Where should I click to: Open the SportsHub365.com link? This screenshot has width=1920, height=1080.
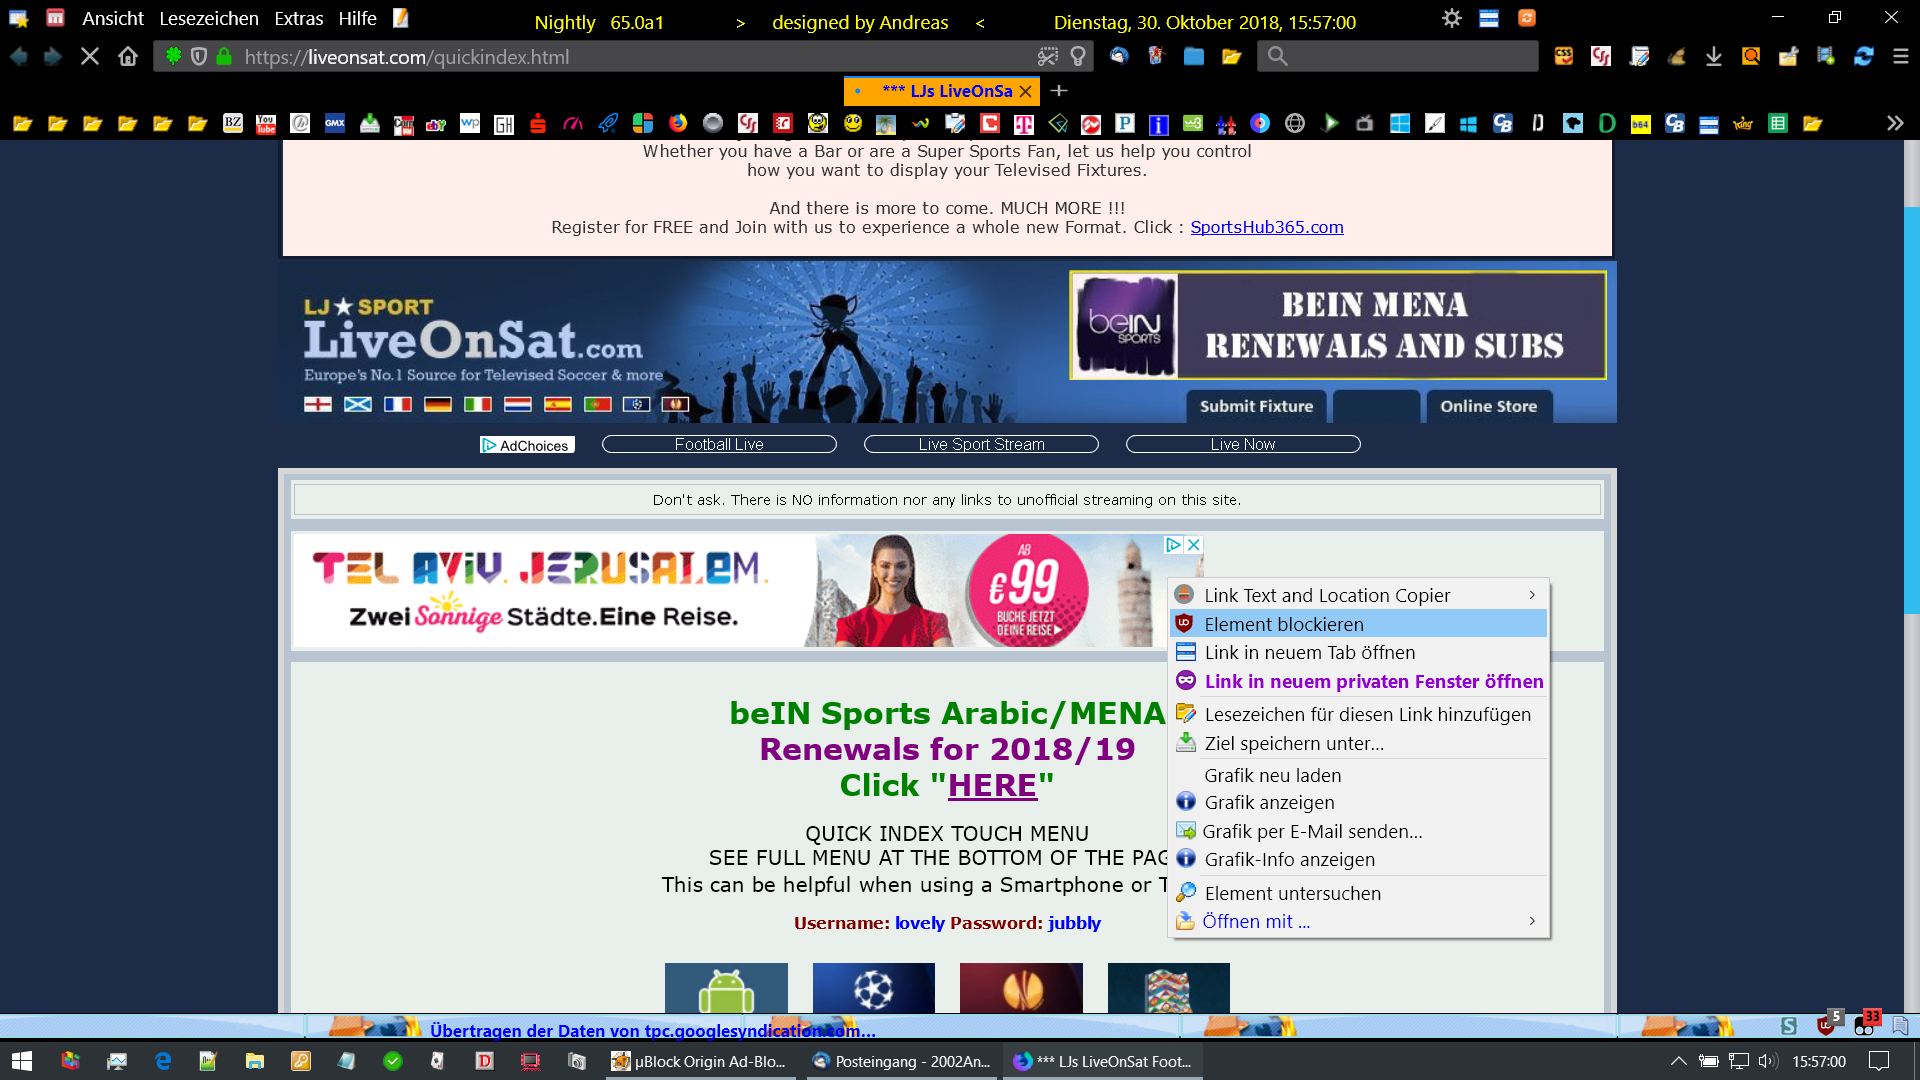1266,227
